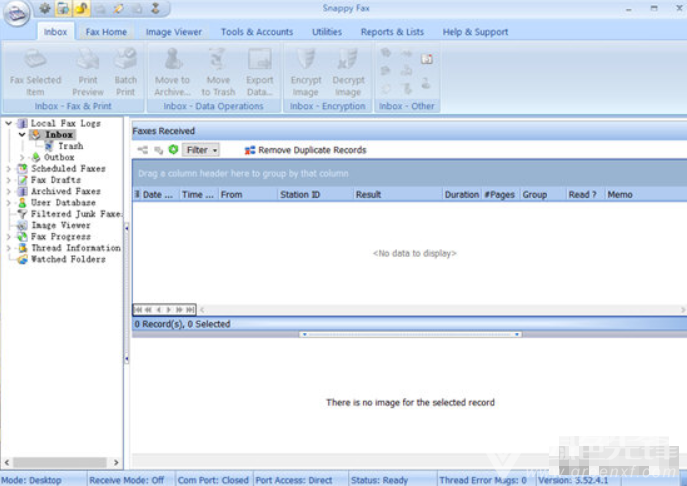This screenshot has height=486, width=687.
Task: Select Fax Drafts in the tree
Action: (x=56, y=180)
